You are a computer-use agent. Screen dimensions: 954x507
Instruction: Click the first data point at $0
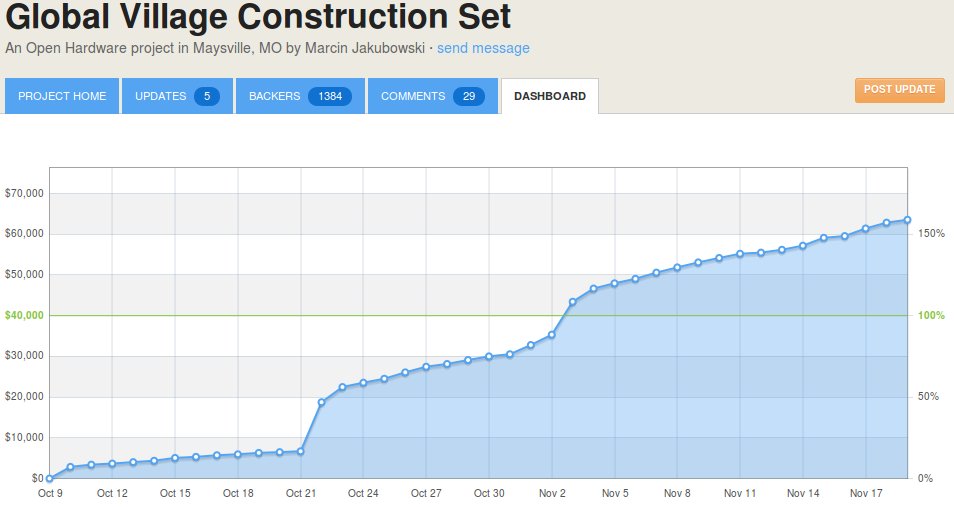pos(49,478)
